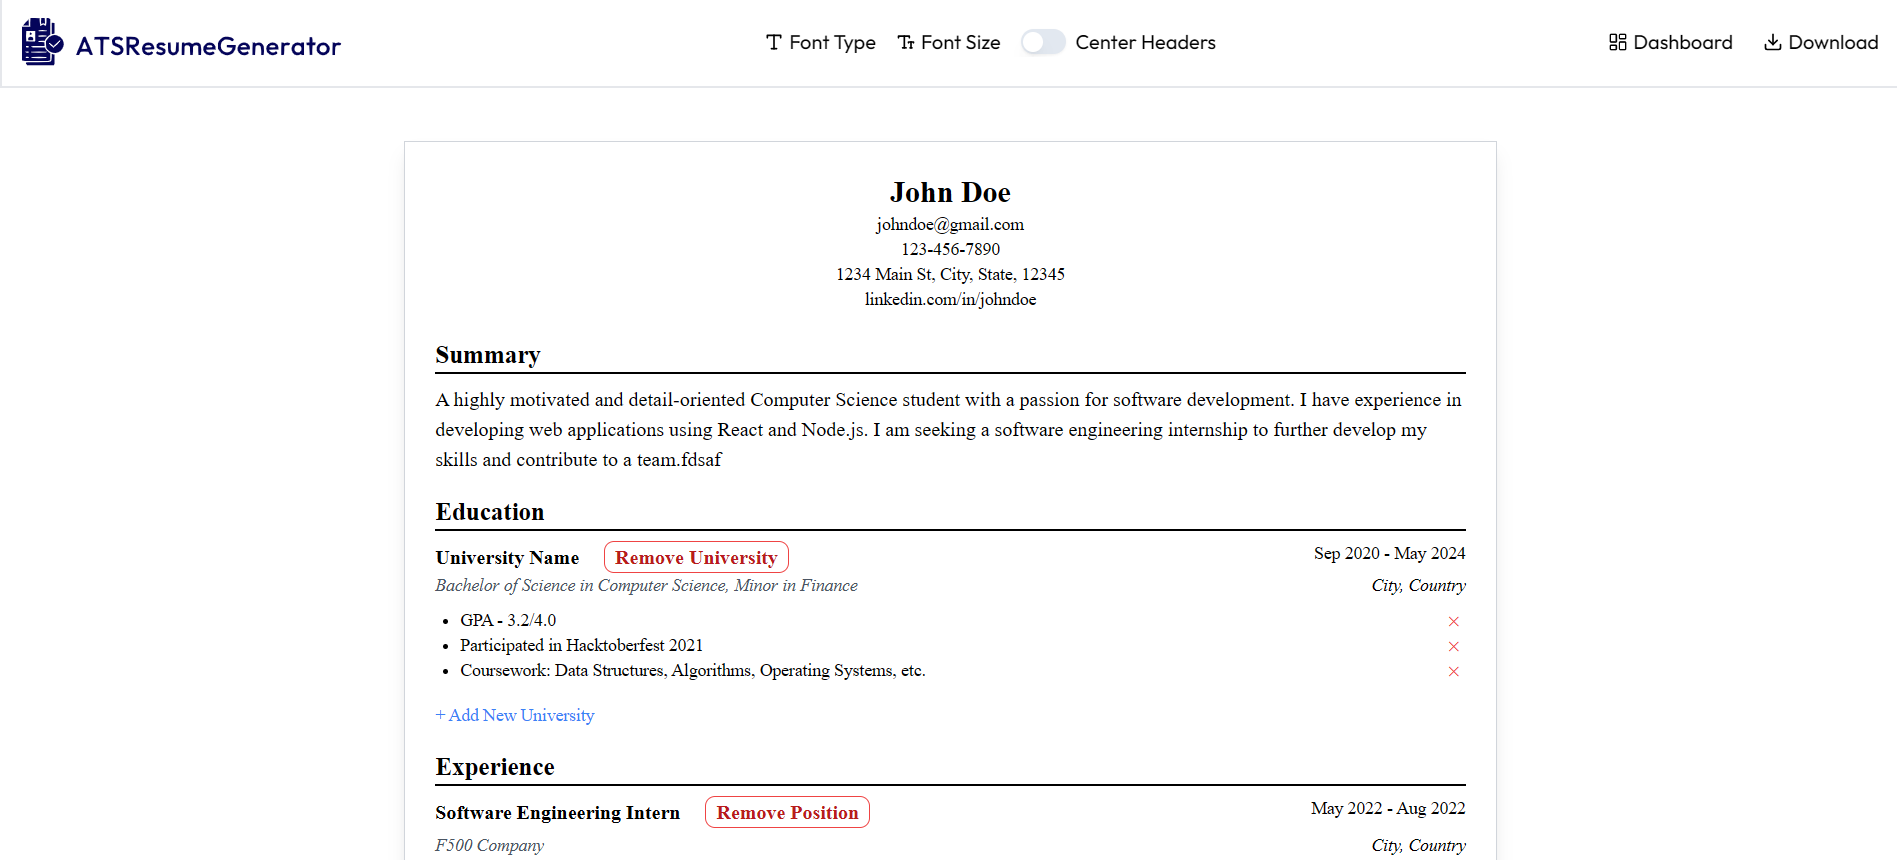Edit the University Name field
The height and width of the screenshot is (860, 1897).
(507, 558)
